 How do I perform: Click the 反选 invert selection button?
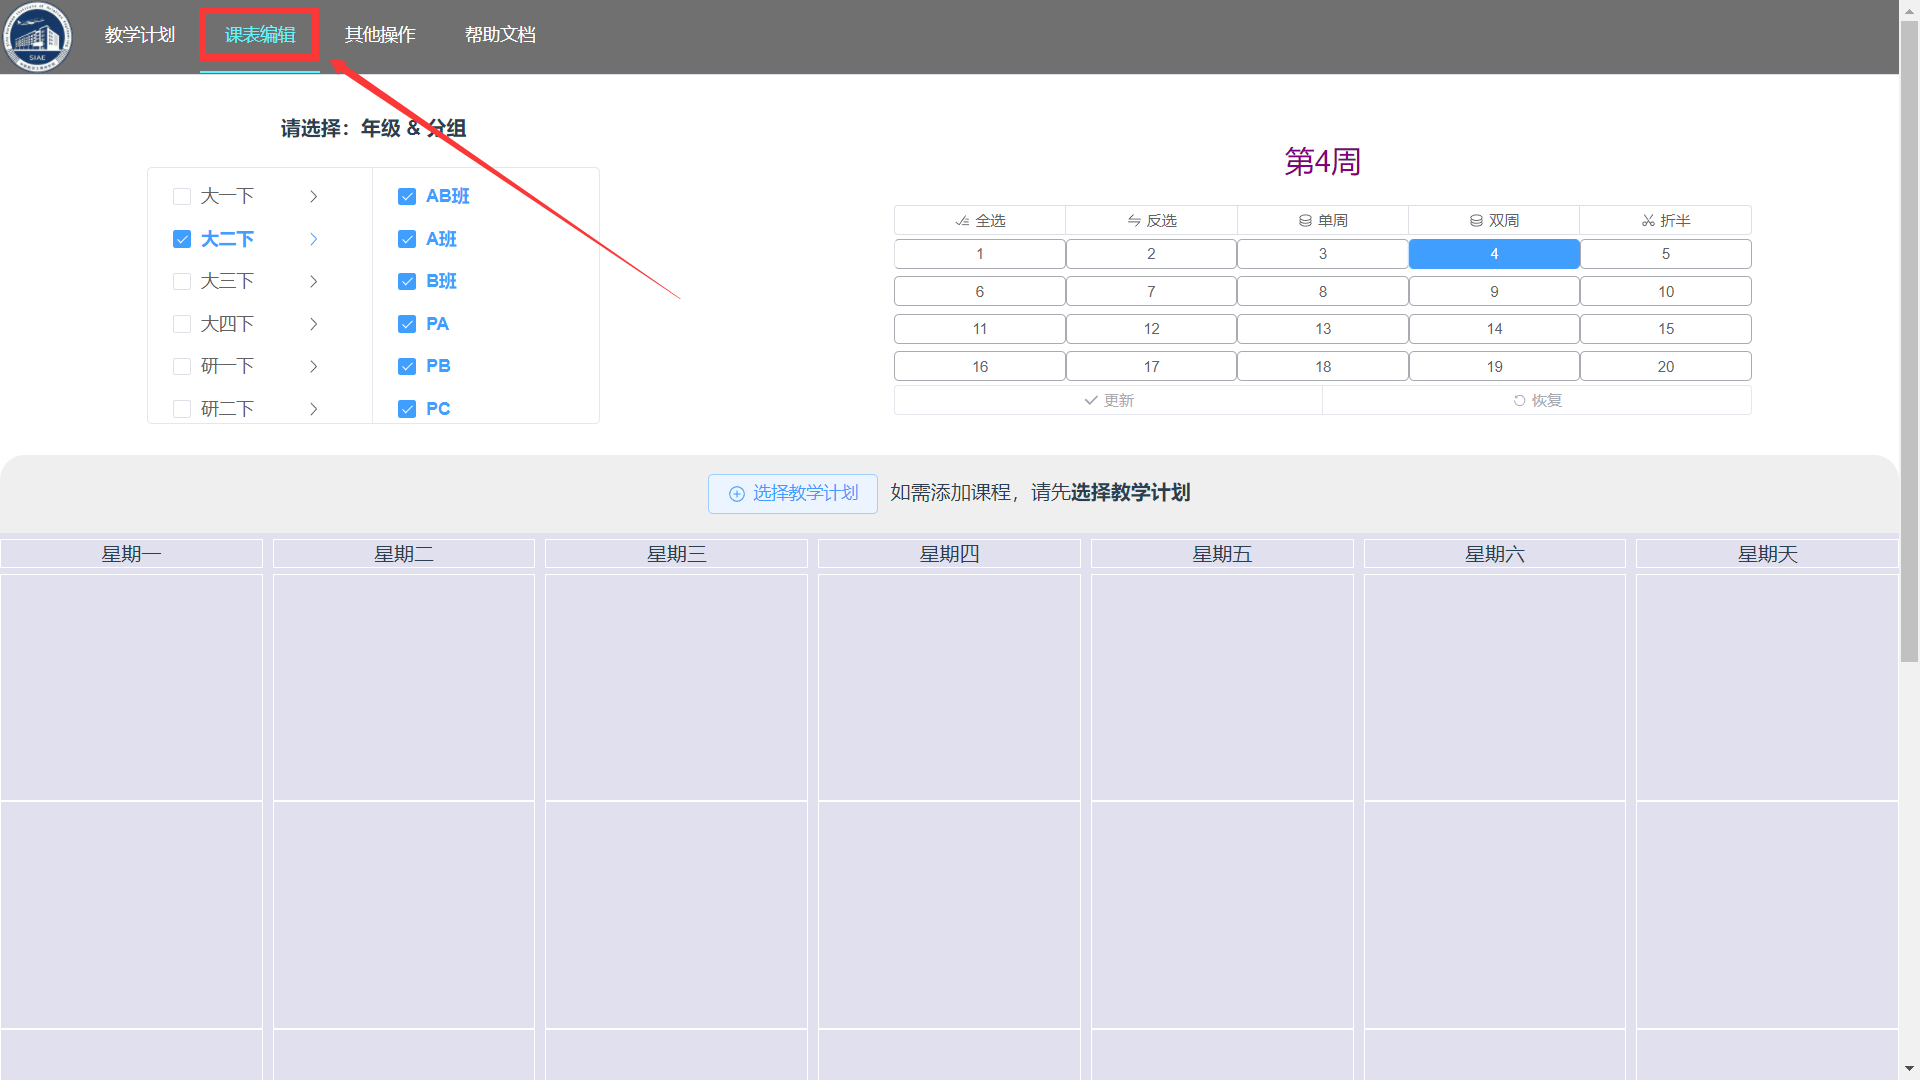[1151, 220]
